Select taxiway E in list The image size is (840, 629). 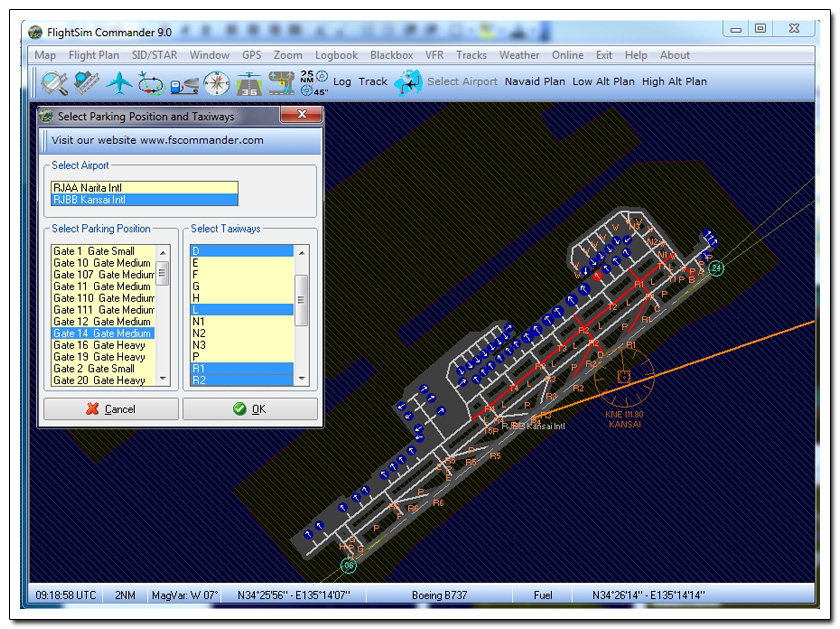point(242,263)
